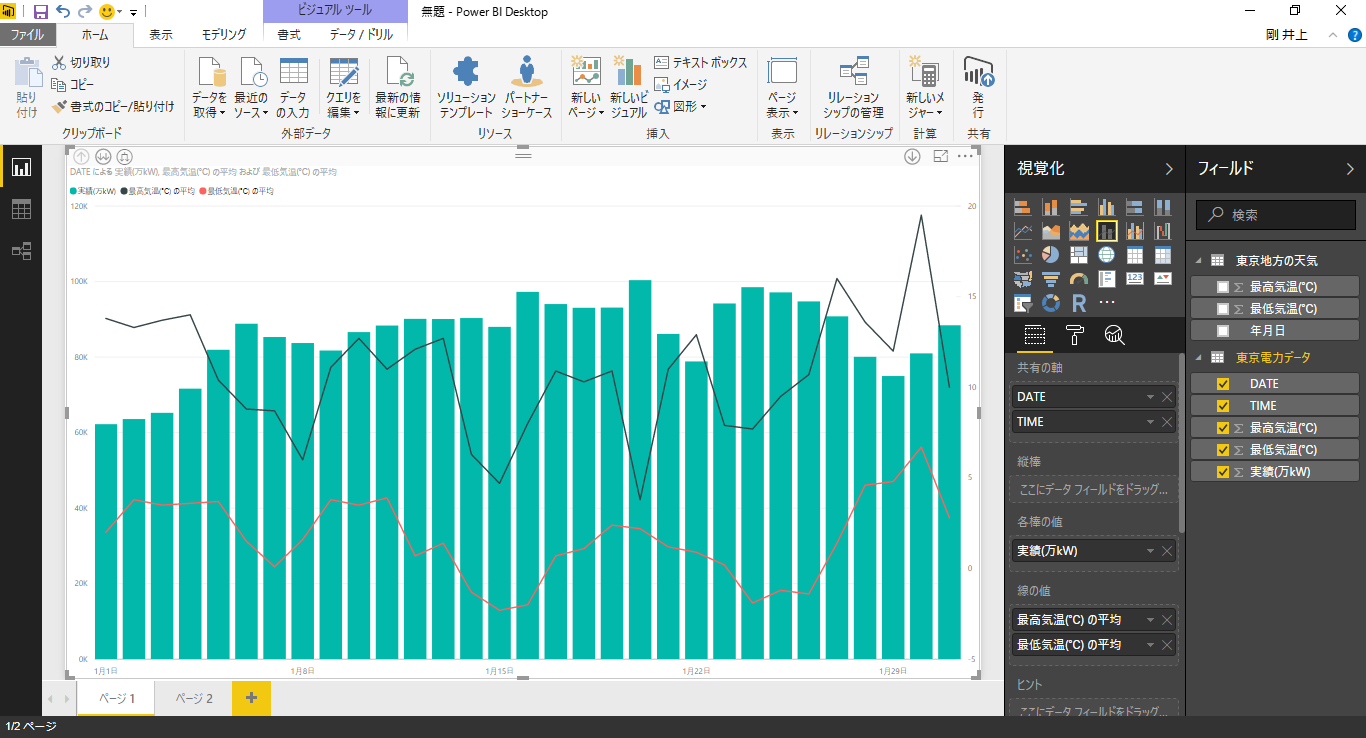Switch to 表示 ribbon tab
The height and width of the screenshot is (738, 1366).
pyautogui.click(x=161, y=35)
